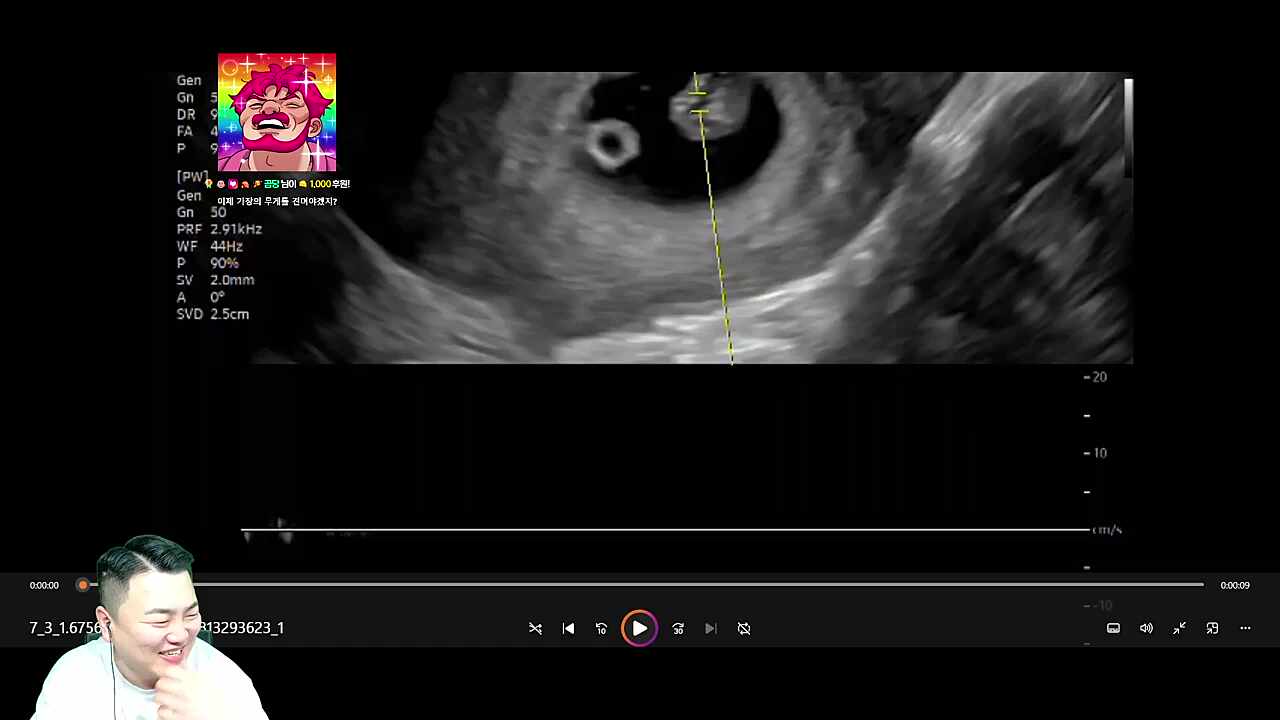Click the elapsed time 0:00:00 label
The height and width of the screenshot is (720, 1280).
(44, 585)
